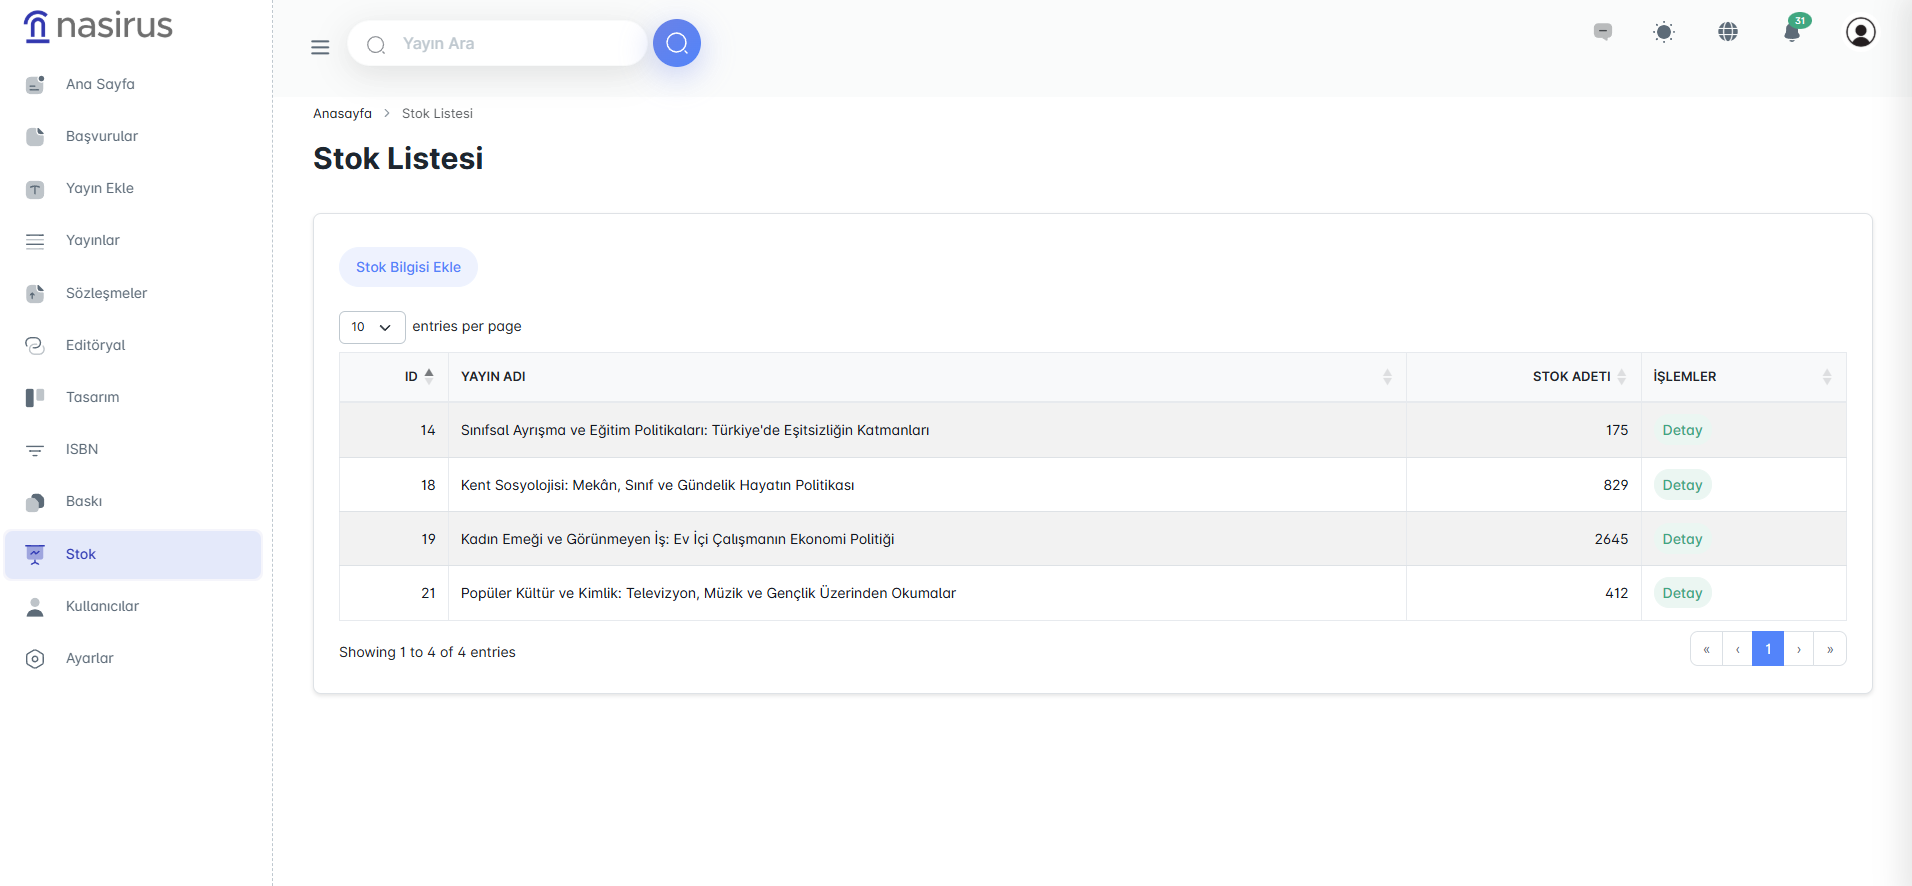
Task: Click the nasirus logo
Action: [x=98, y=26]
